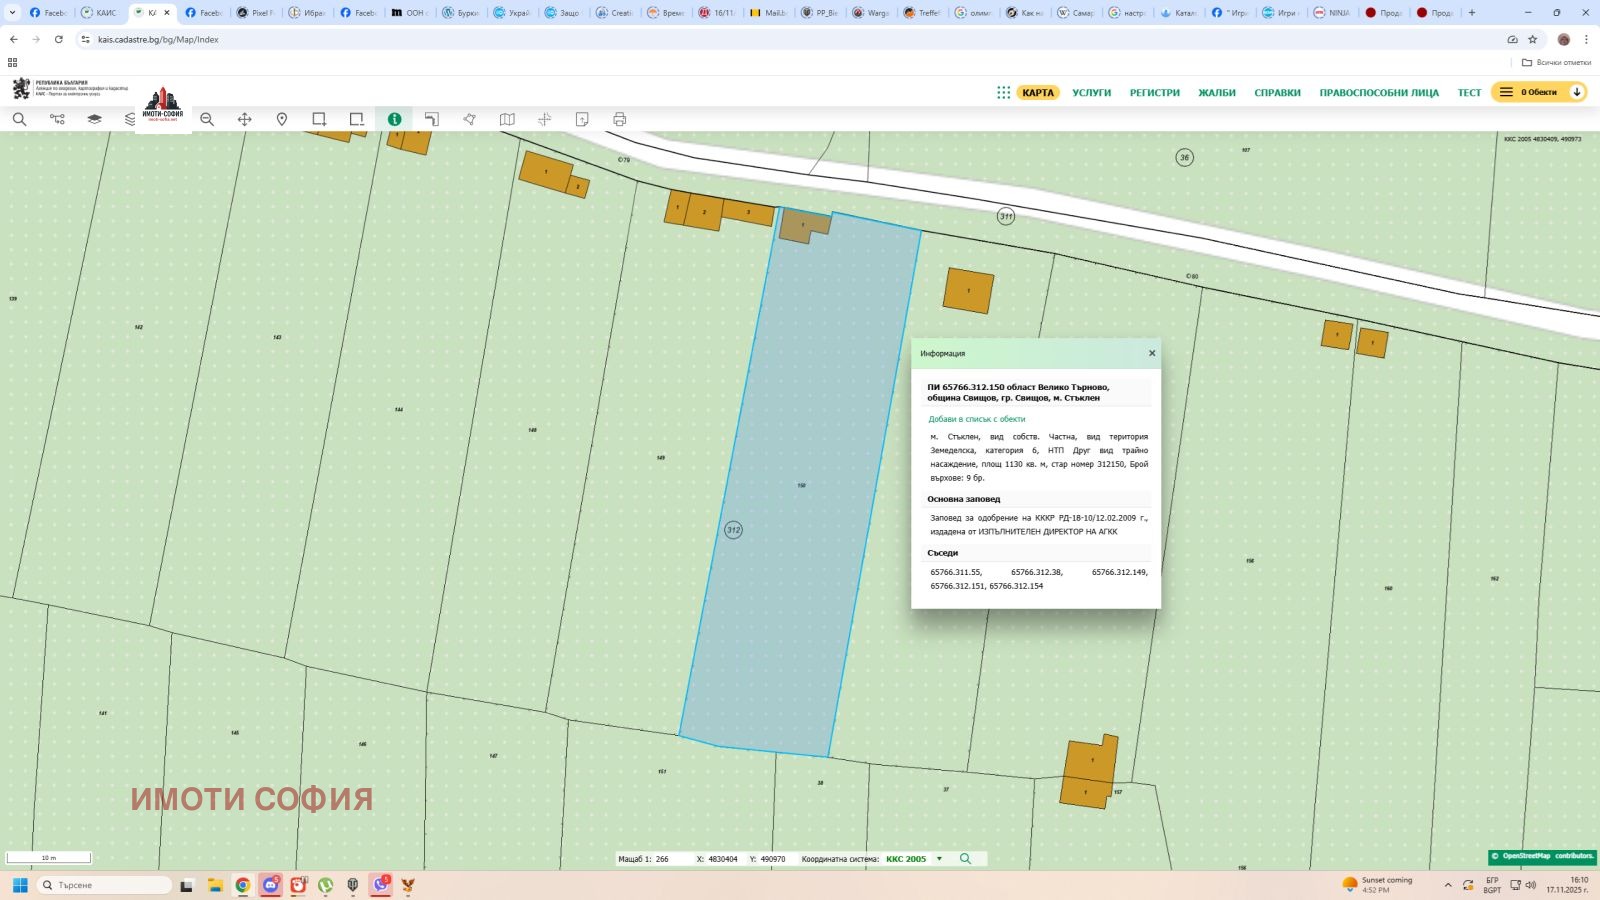
Task: Open the export page icon in toolbar
Action: (x=582, y=119)
